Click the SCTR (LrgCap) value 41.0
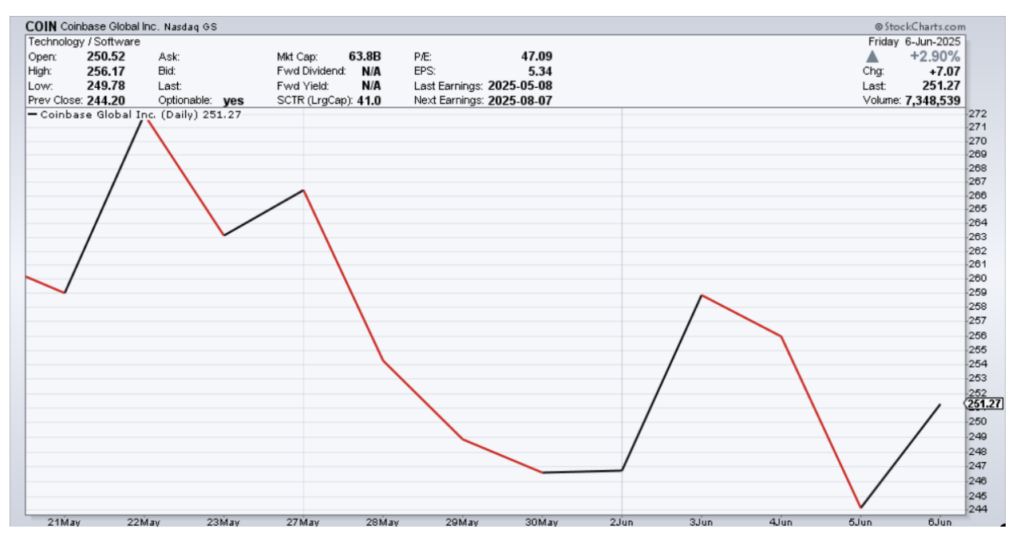 369,101
